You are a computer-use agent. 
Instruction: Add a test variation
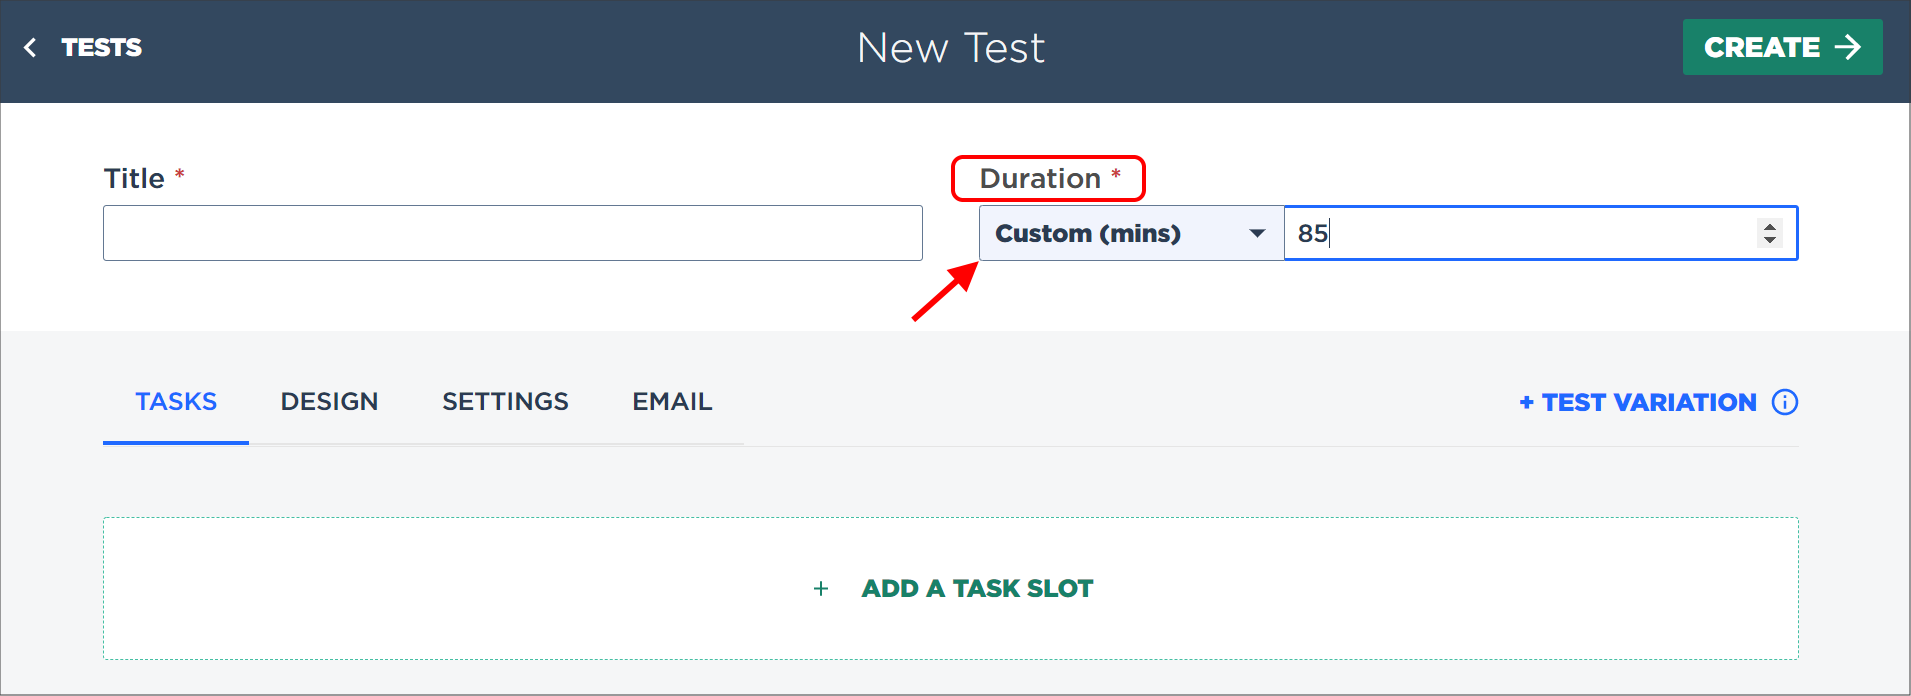1638,402
